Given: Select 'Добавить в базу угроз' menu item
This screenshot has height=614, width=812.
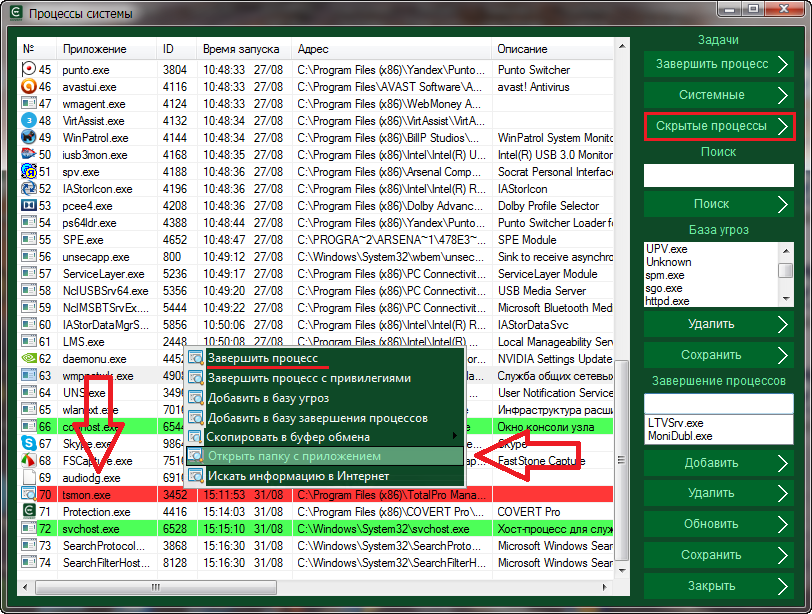Looking at the screenshot, I should point(324,398).
